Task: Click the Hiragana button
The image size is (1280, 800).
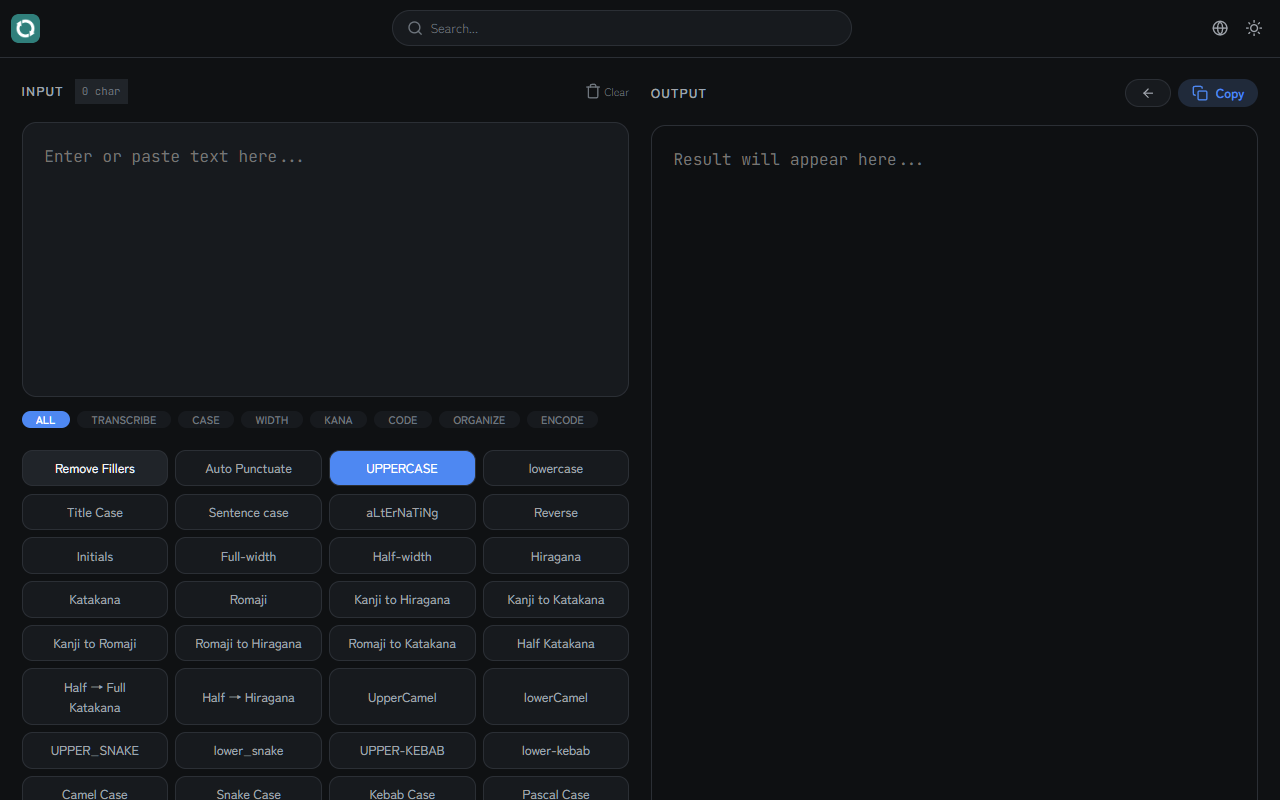Action: tap(556, 556)
